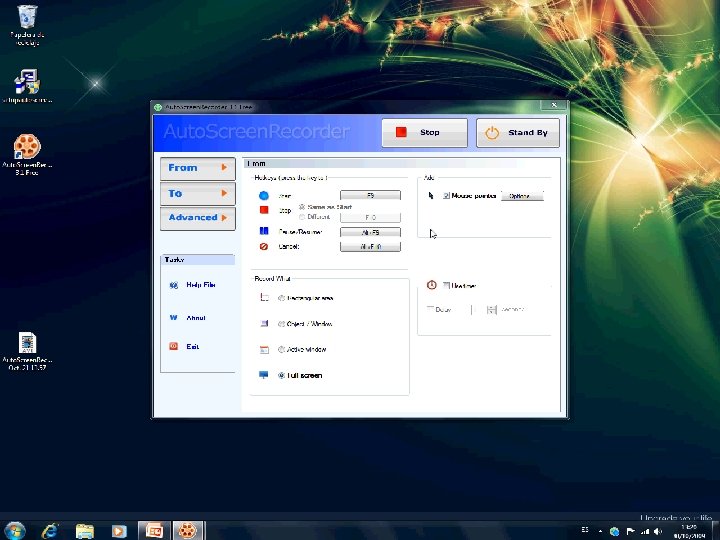Launch Internet Explorer from taskbar
This screenshot has height=540, width=720.
point(50,531)
